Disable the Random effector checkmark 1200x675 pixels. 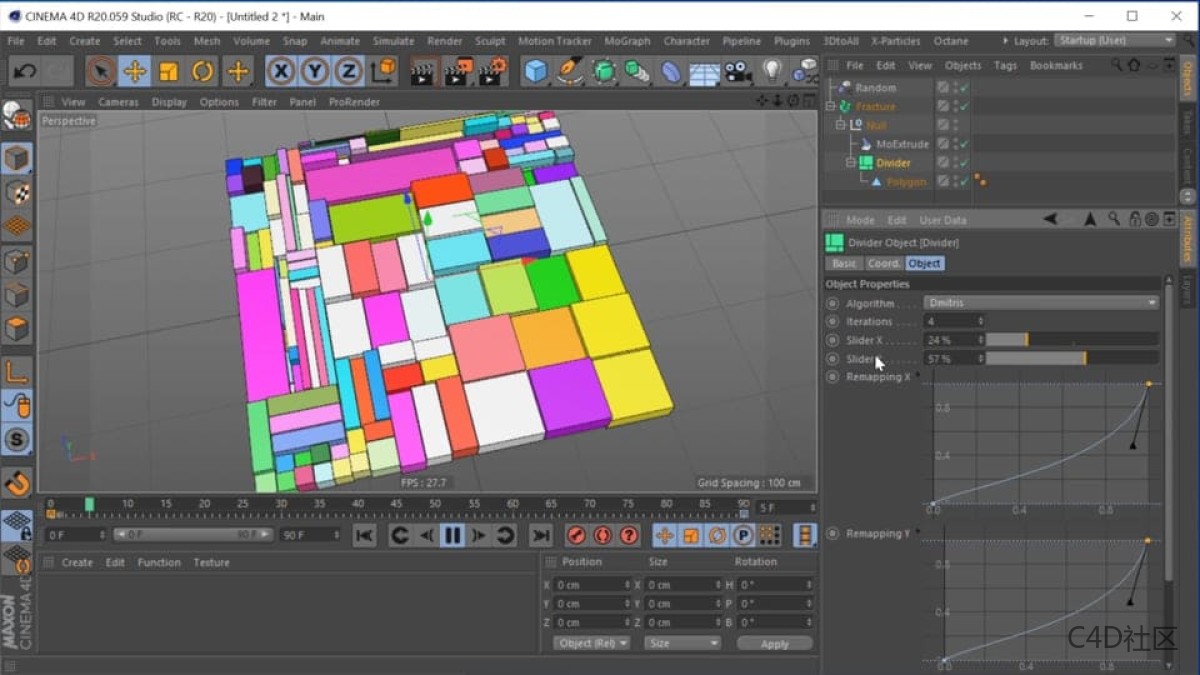pos(964,87)
